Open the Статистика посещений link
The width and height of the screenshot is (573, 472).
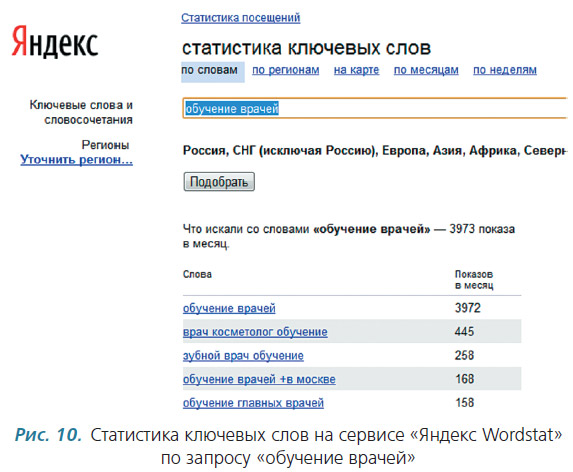(x=240, y=18)
